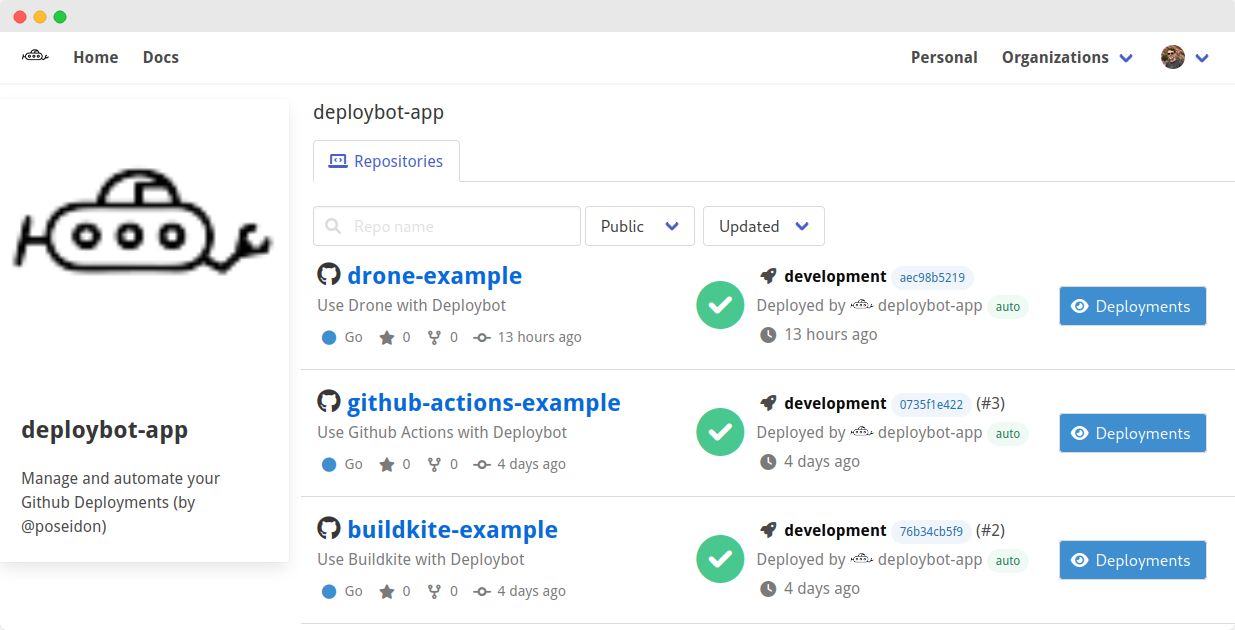Click commit icon beside 13 hours ago
Screen dimensions: 1235x630
pyautogui.click(x=482, y=338)
